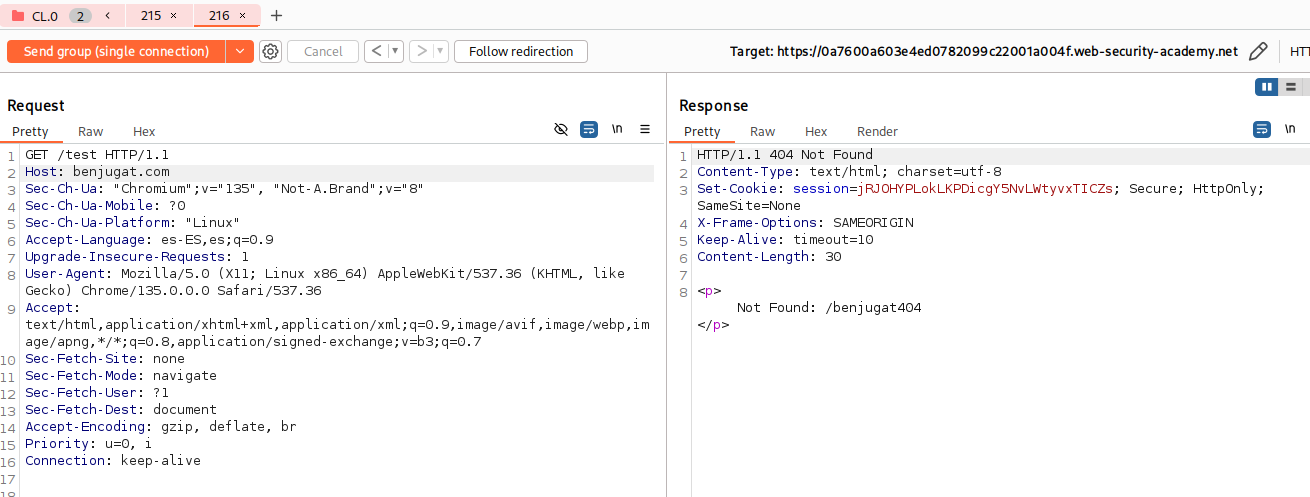Screen dimensions: 1310x497
Task: Open the CL.0 tab group folder
Action: (x=18, y=16)
